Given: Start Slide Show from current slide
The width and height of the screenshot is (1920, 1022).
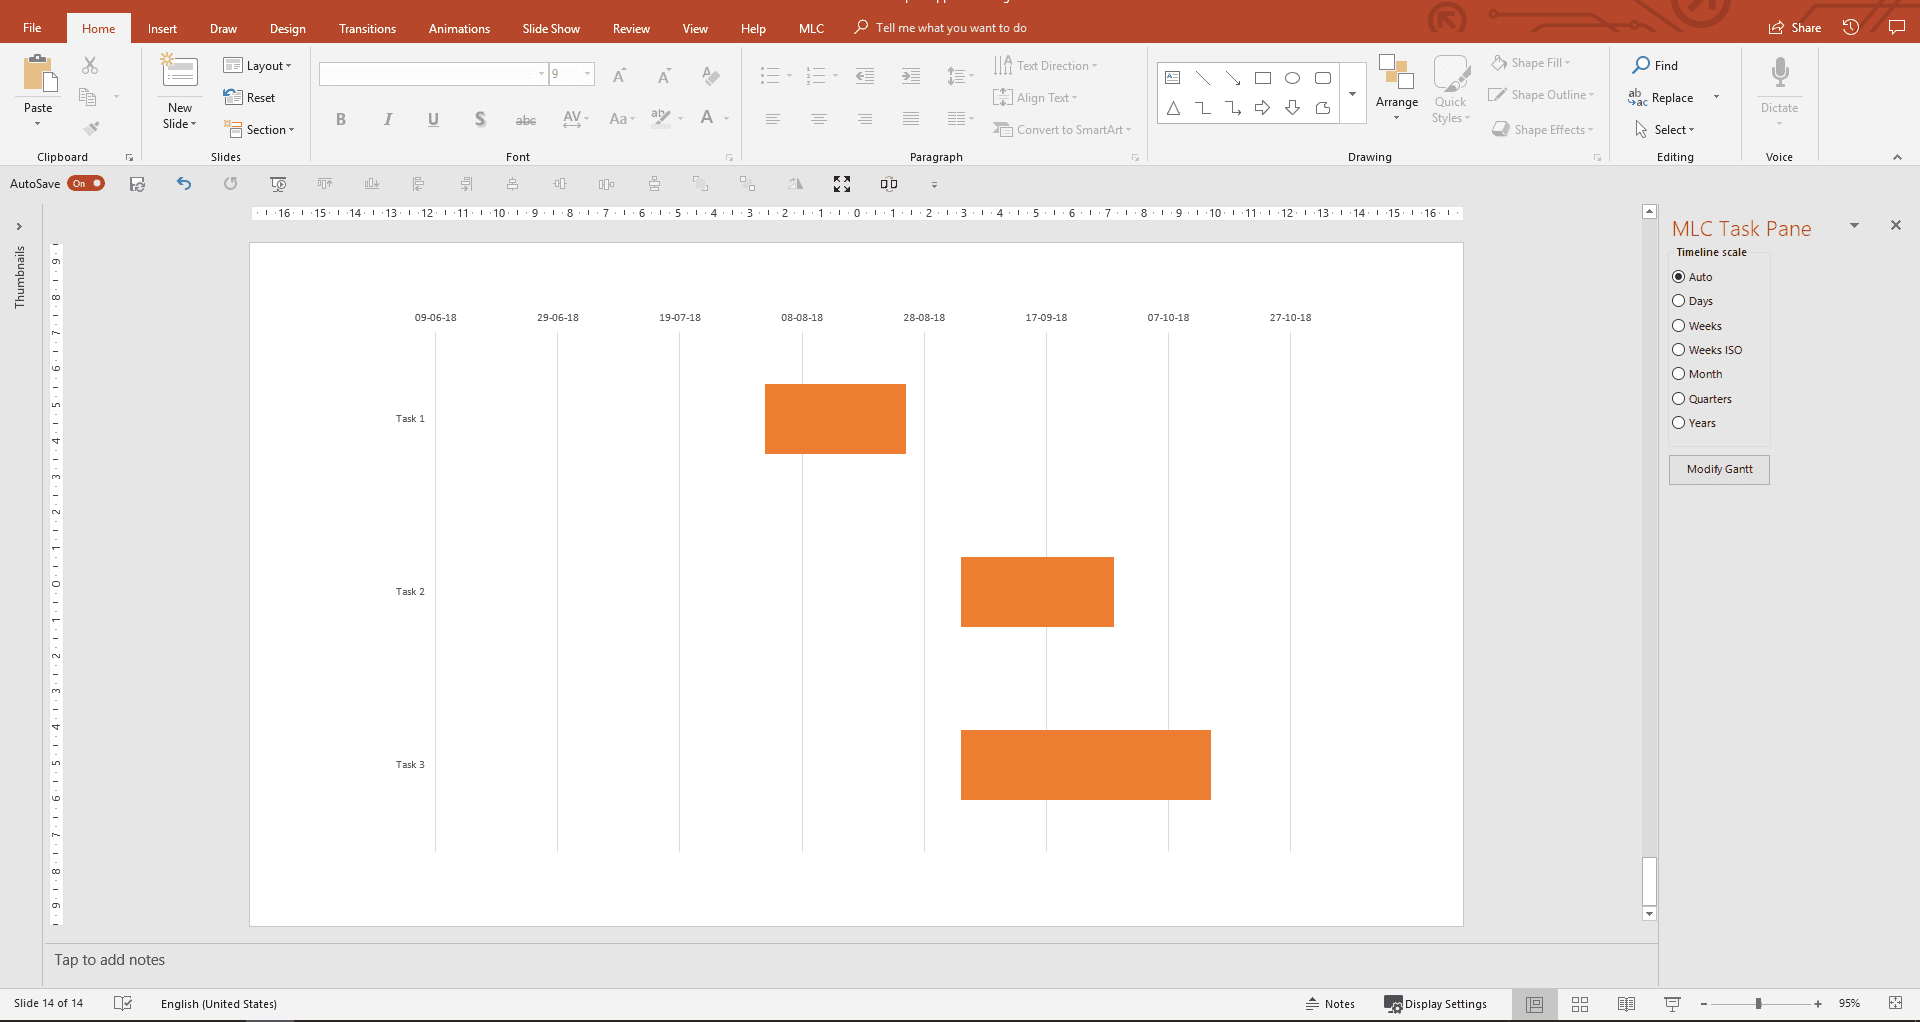Looking at the screenshot, I should [x=1671, y=1004].
